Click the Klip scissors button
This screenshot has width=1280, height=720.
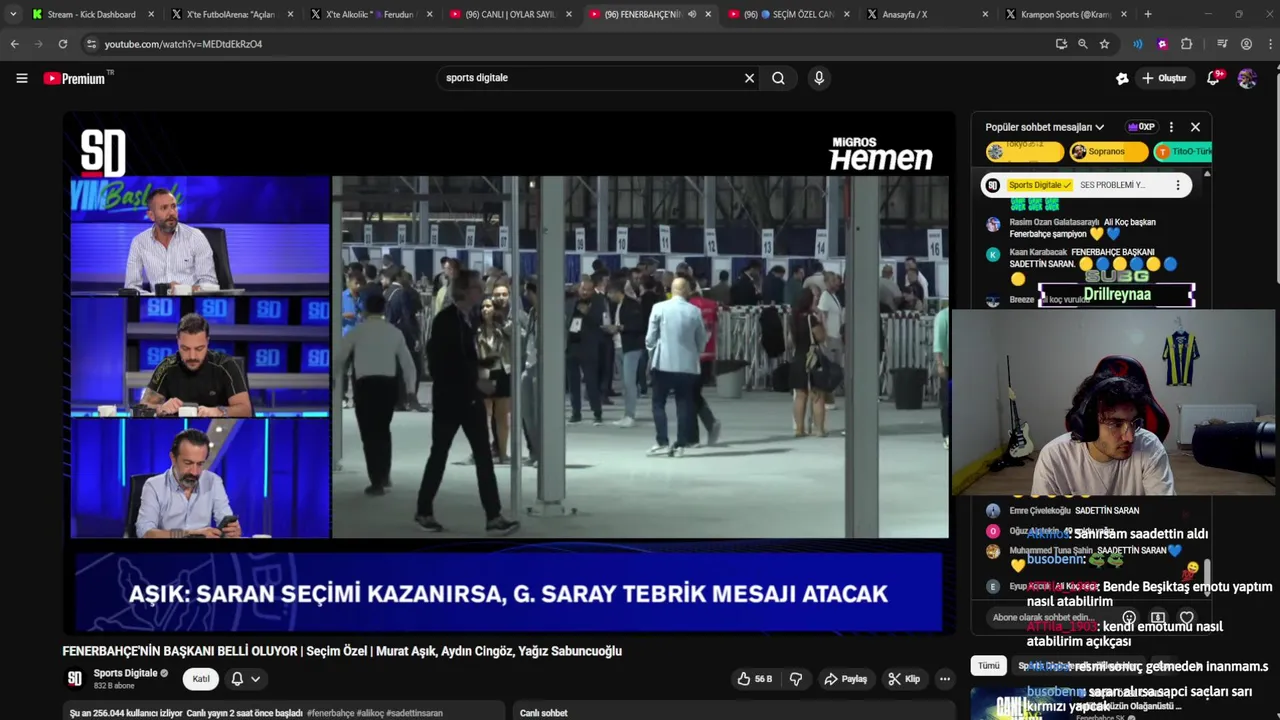coord(904,679)
